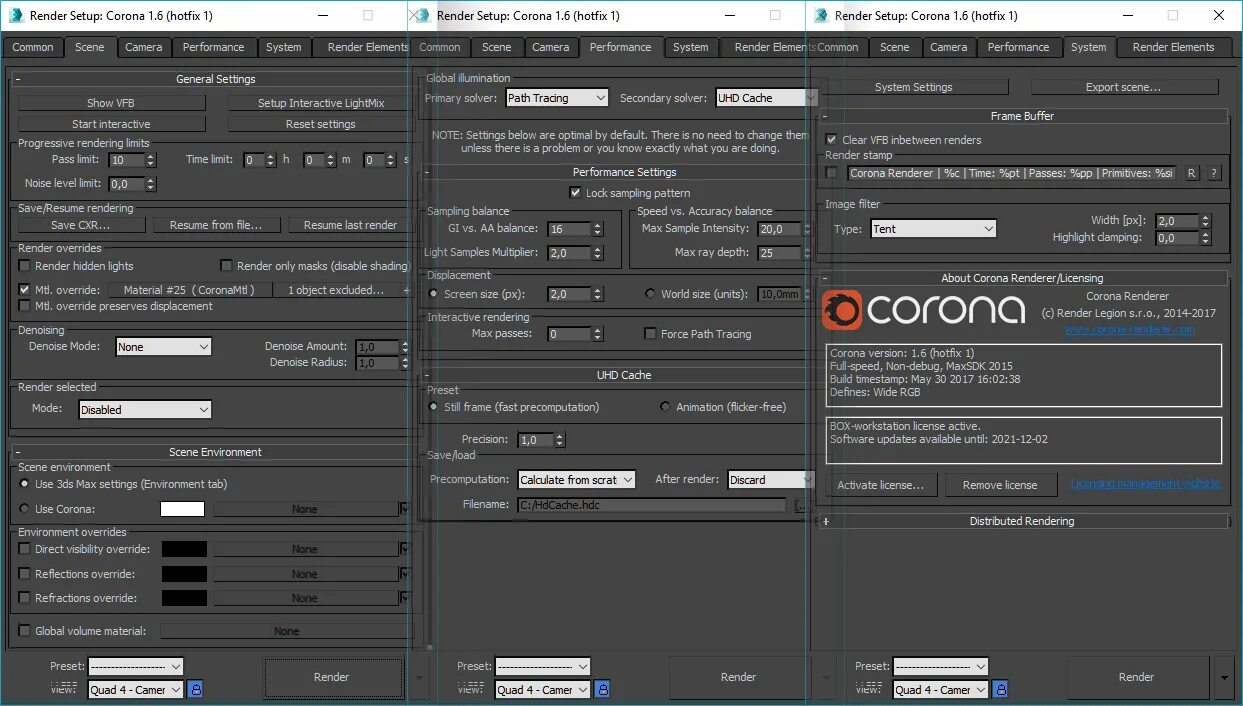The height and width of the screenshot is (706, 1243).
Task: Toggle Mtl. override preserves displacement
Action: point(25,306)
